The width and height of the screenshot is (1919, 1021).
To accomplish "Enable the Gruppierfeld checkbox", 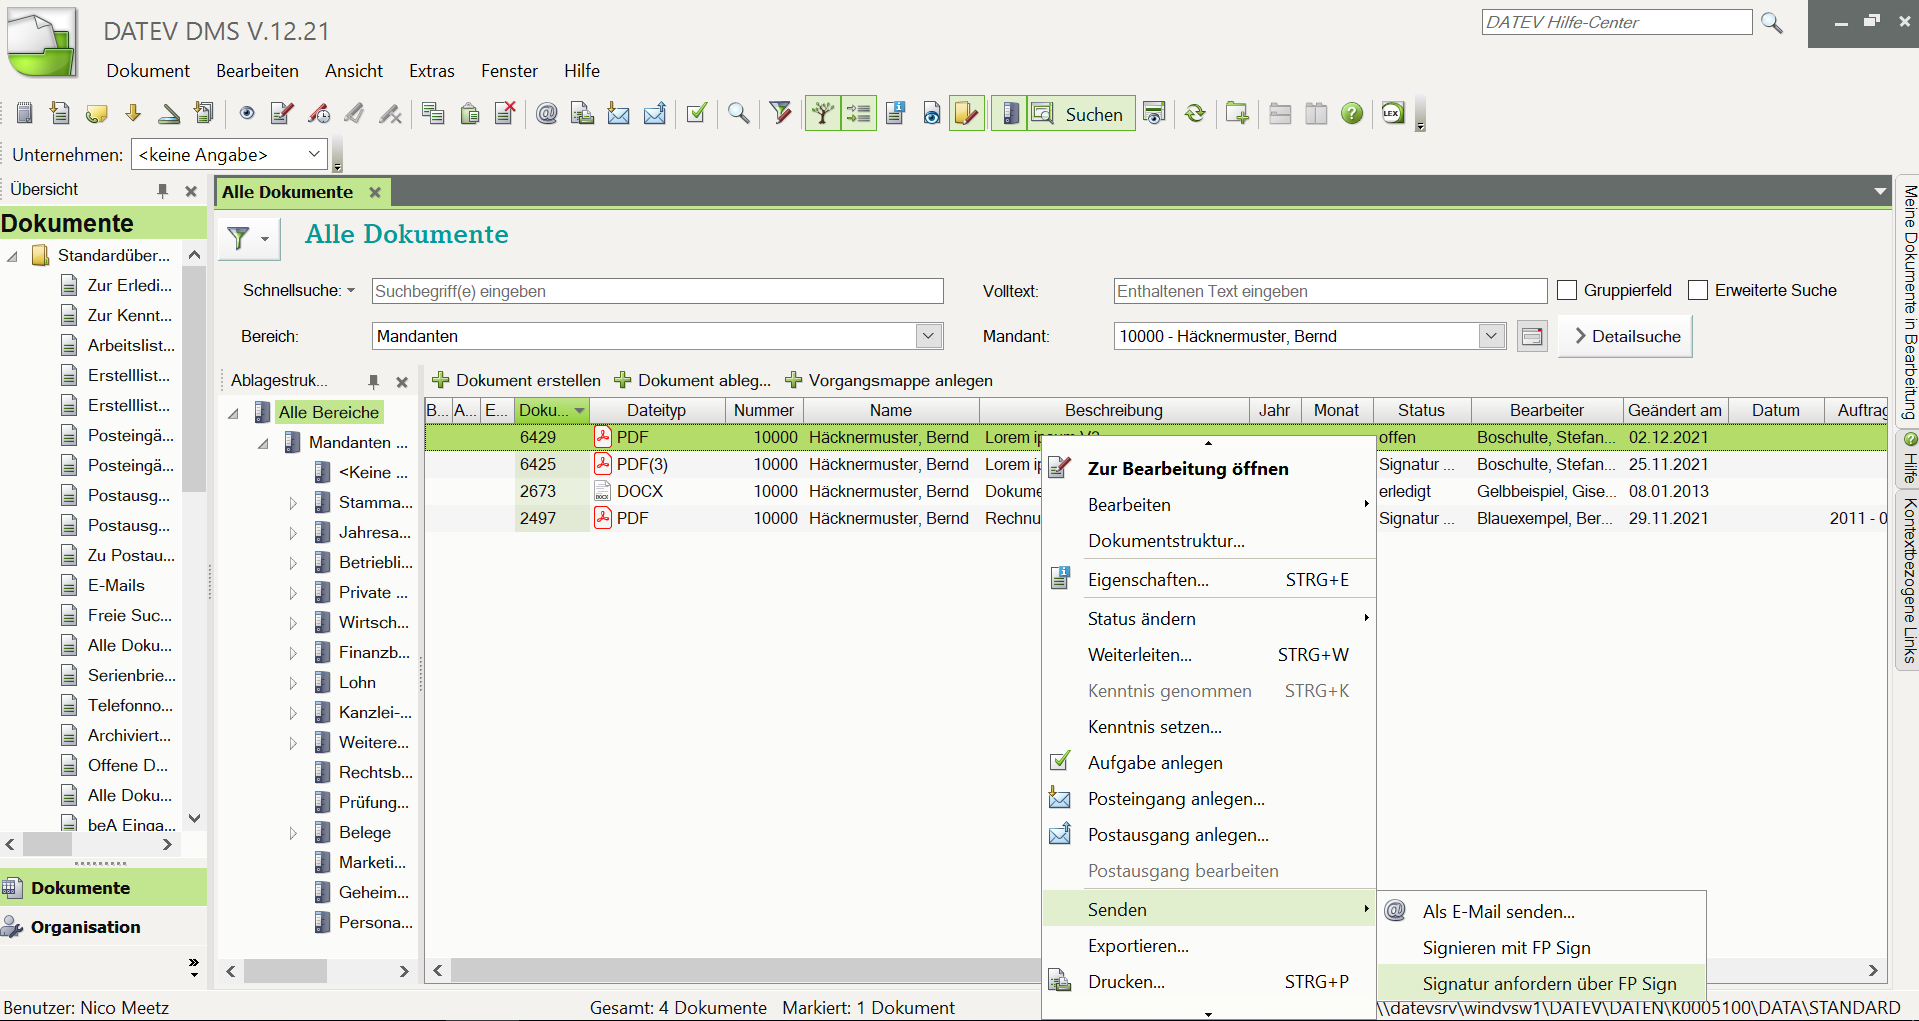I will (1567, 291).
